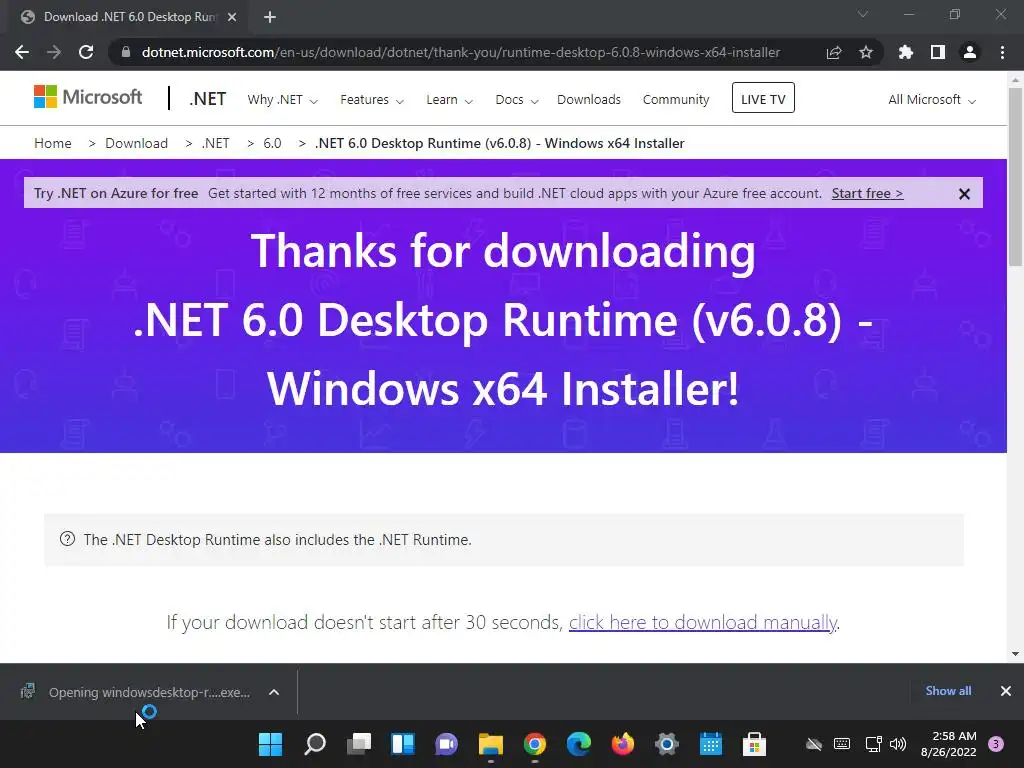The width and height of the screenshot is (1024, 768).
Task: Open the .NET home link
Action: click(x=208, y=99)
